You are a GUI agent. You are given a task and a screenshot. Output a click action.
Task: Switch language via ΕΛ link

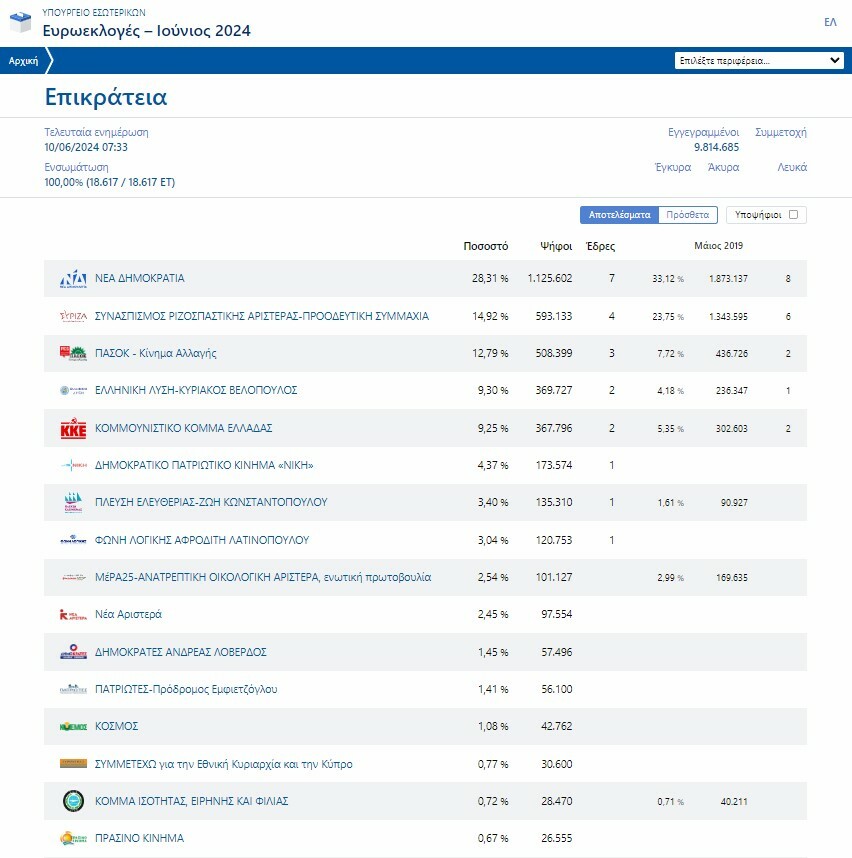coord(830,22)
